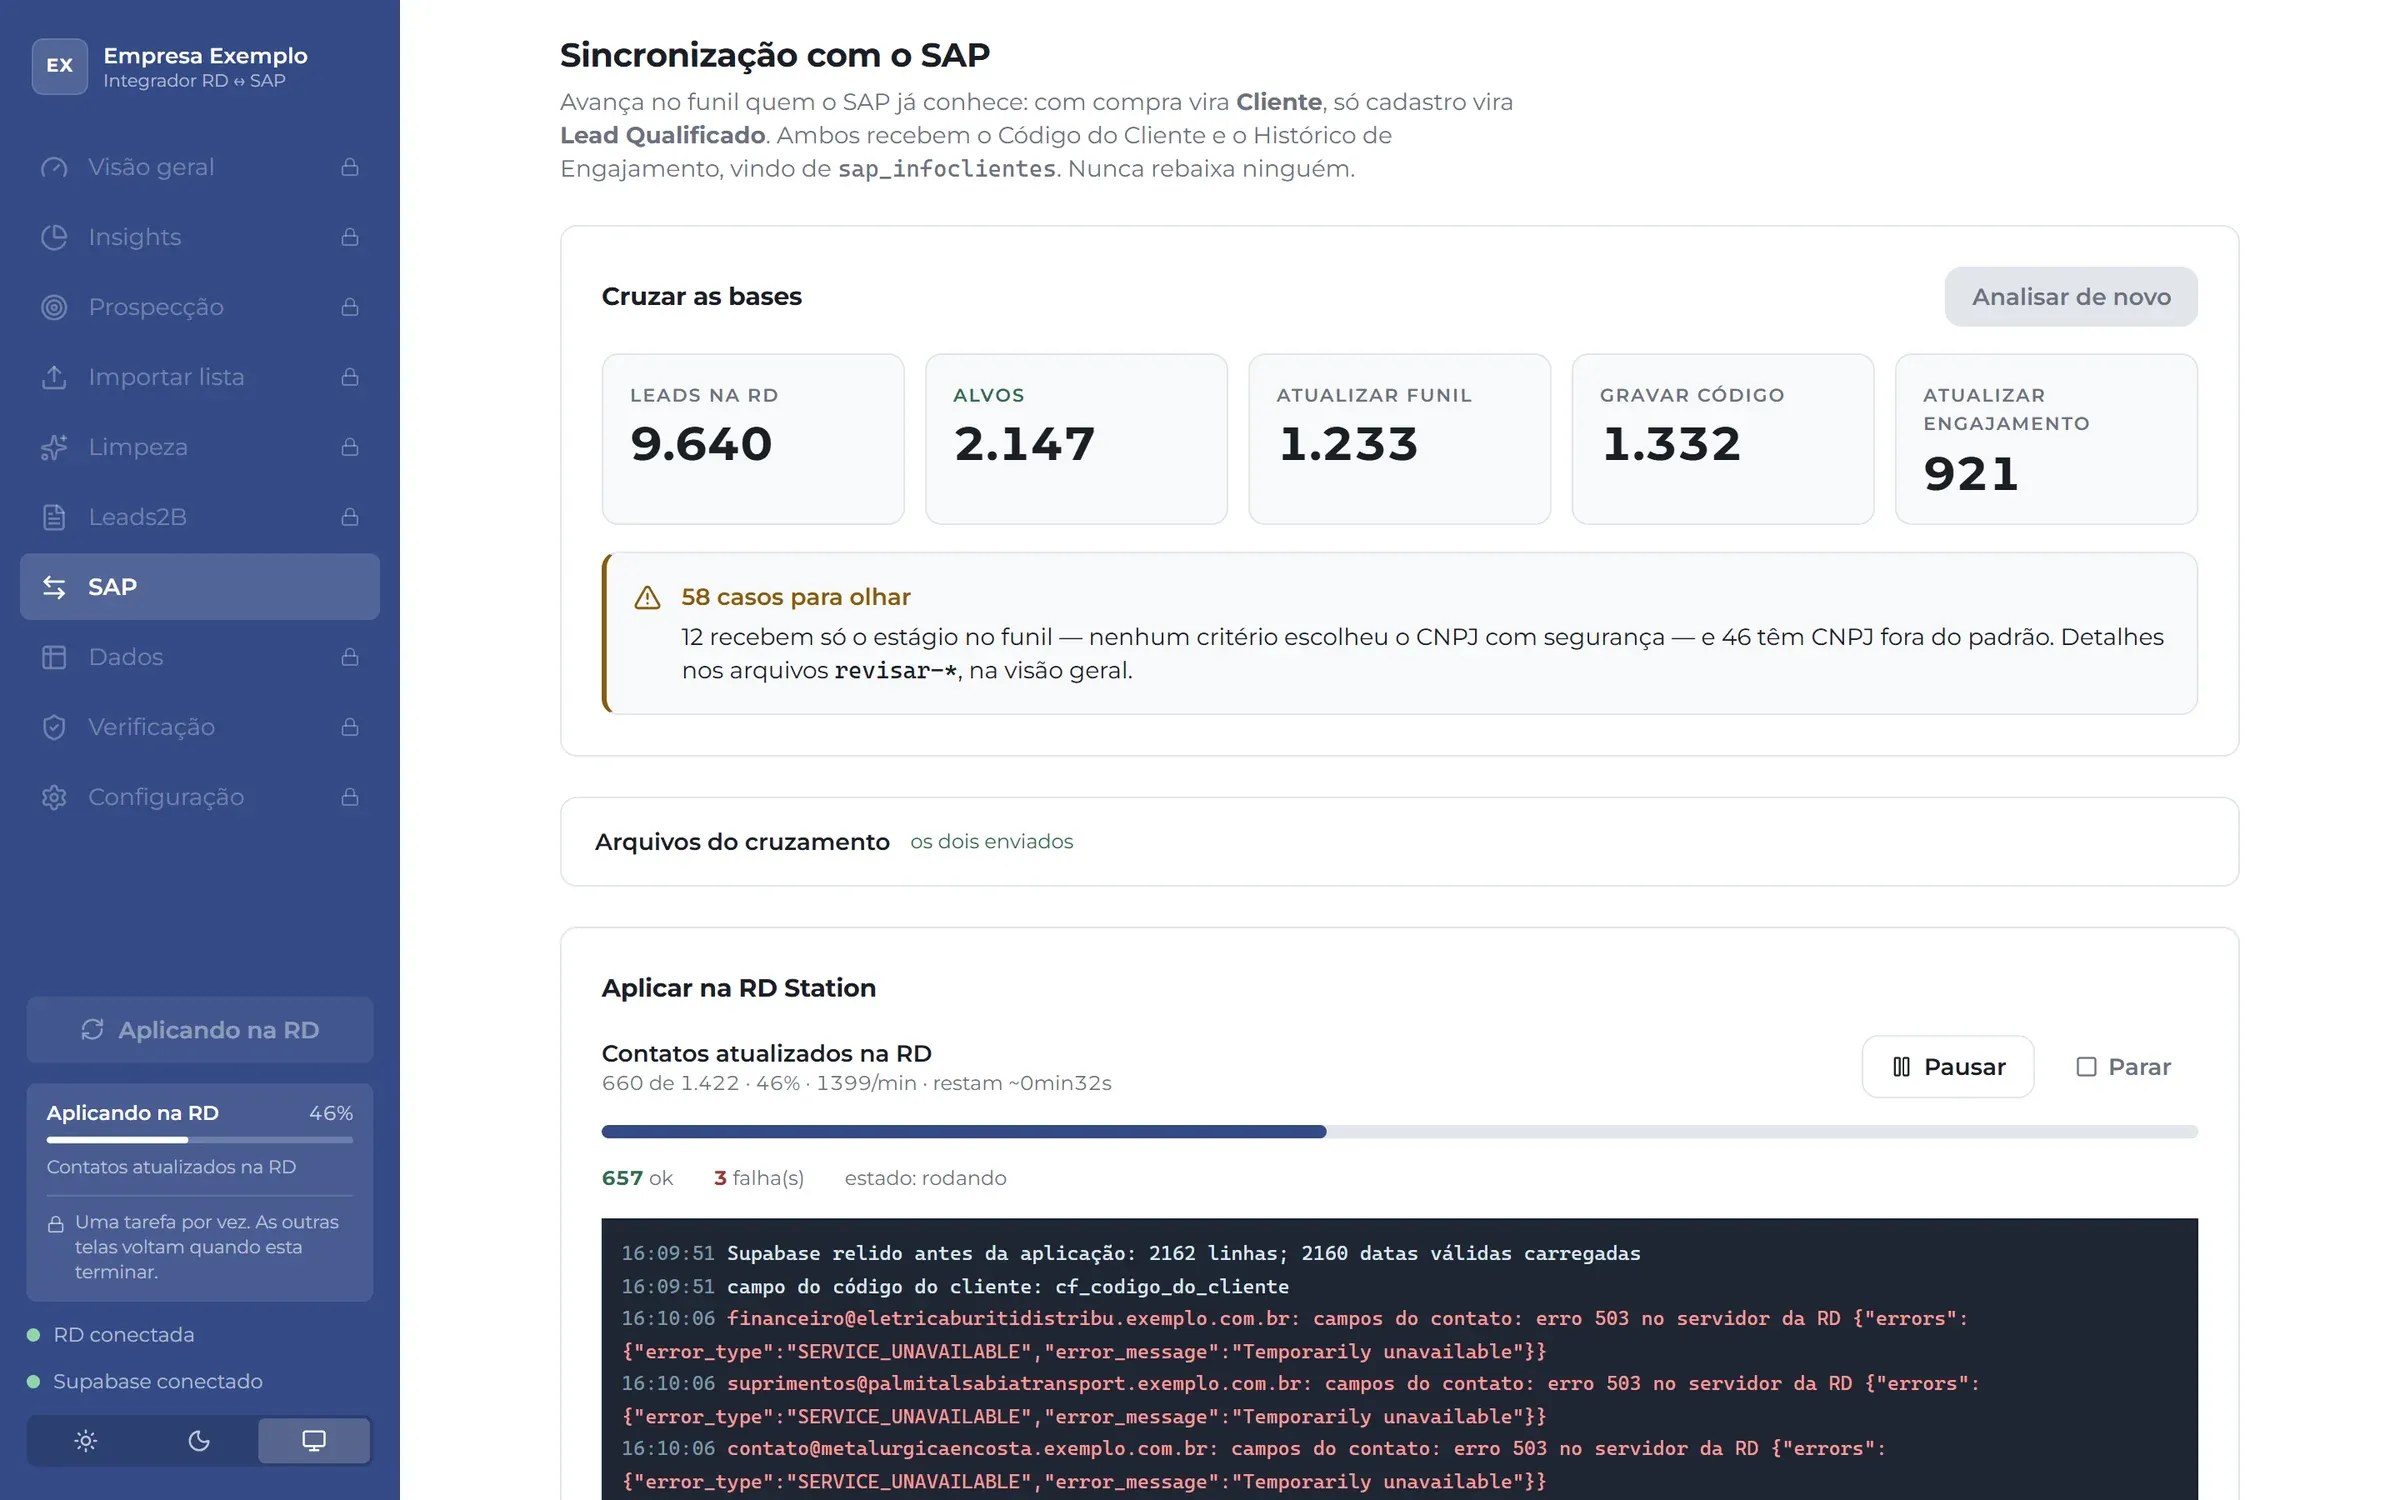Select the SAP sidebar item
Viewport: 2400px width, 1500px height.
coord(199,587)
